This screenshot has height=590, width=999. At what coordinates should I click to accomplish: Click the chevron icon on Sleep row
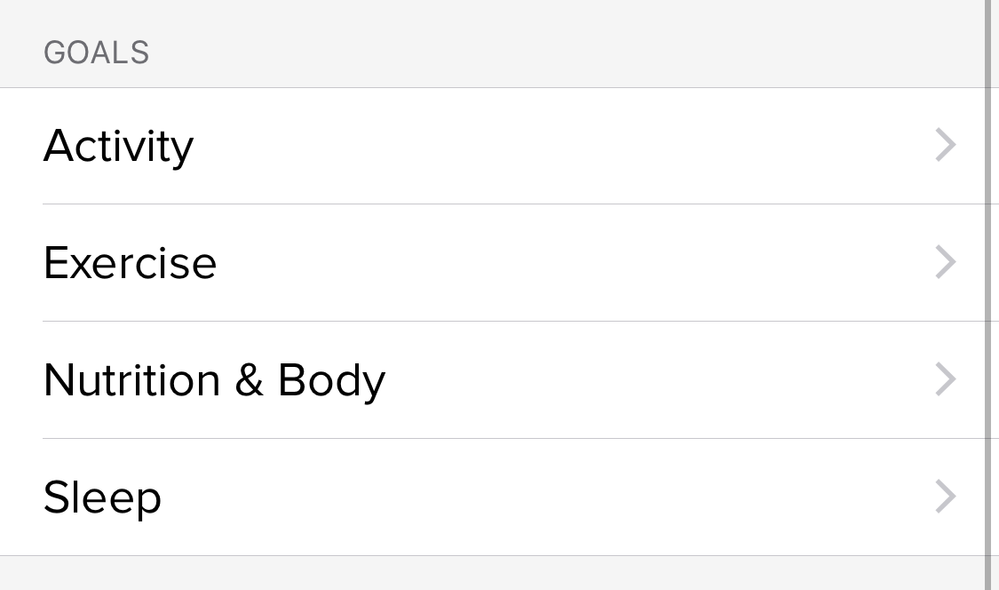pyautogui.click(x=945, y=497)
